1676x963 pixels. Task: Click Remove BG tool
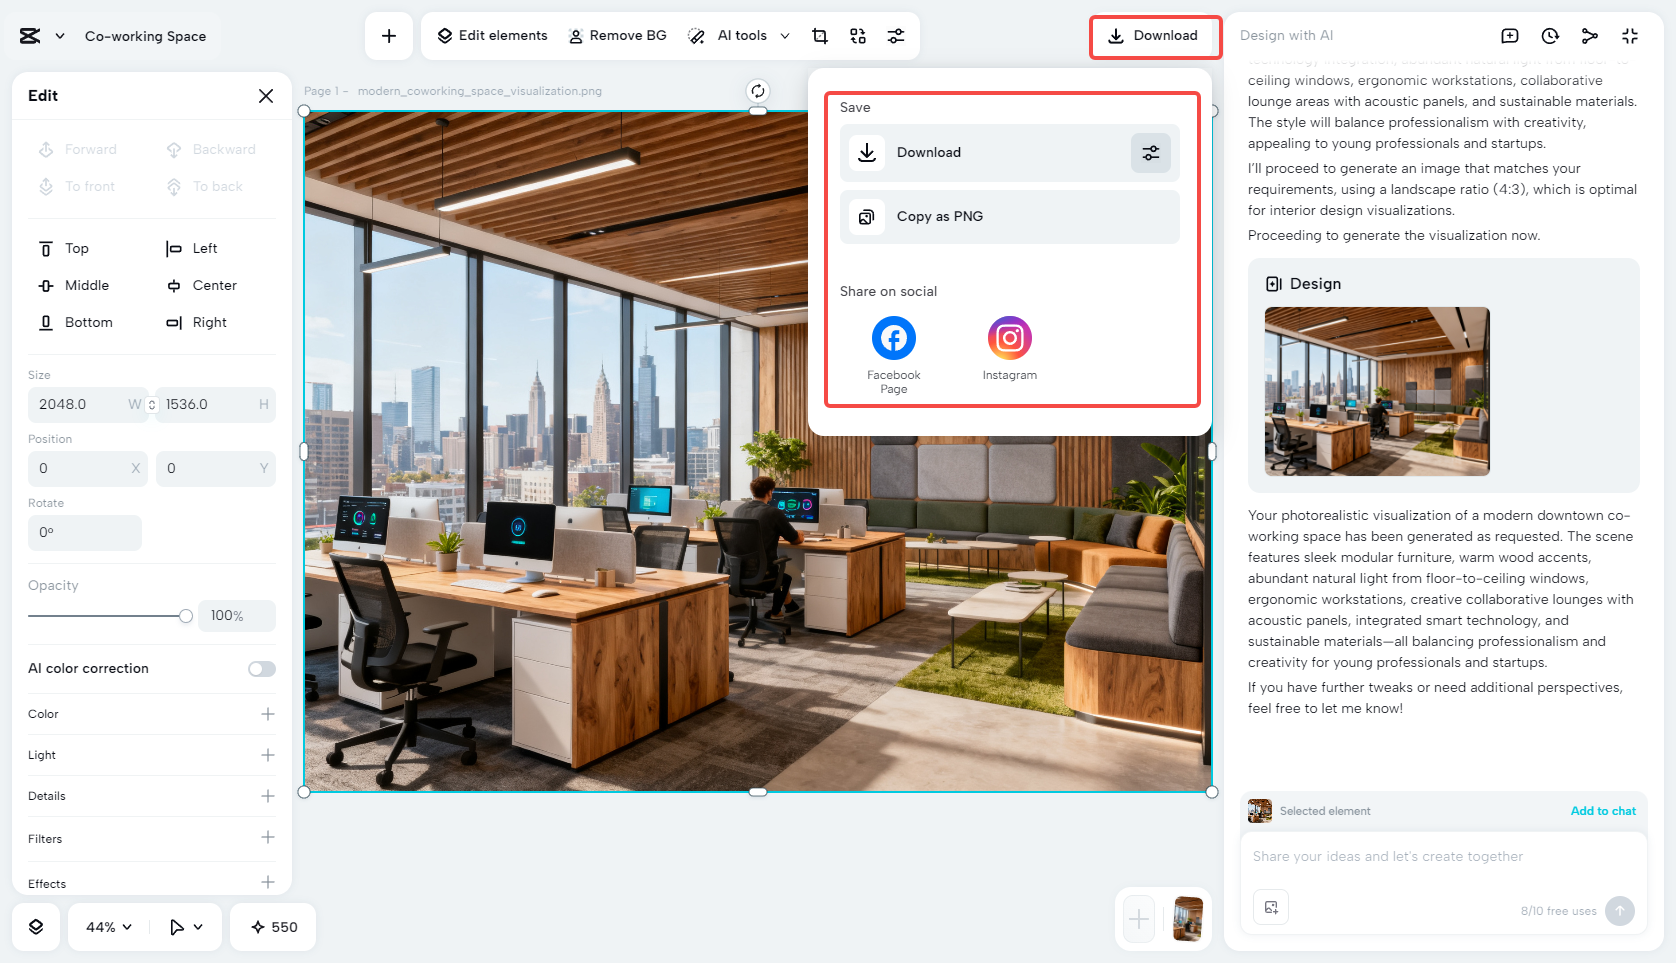click(x=617, y=36)
